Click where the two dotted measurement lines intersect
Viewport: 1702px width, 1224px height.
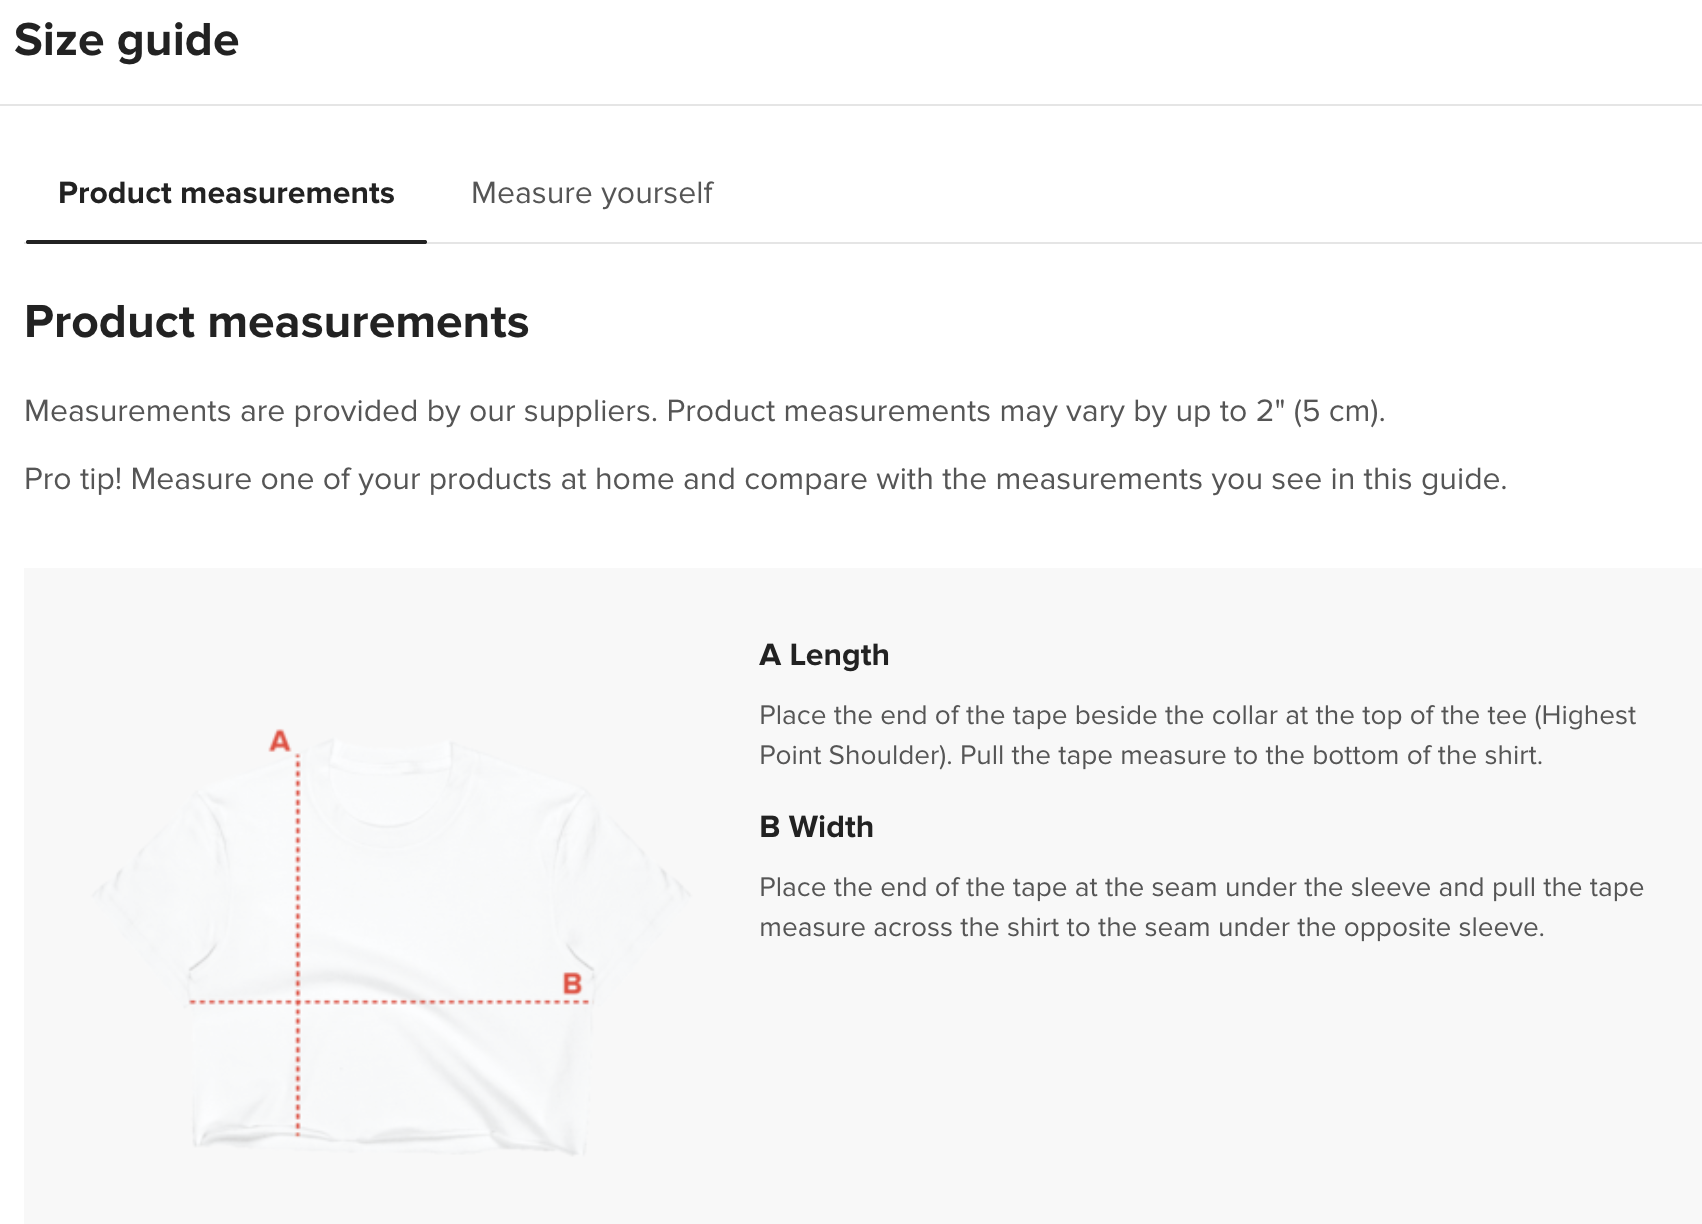click(298, 1001)
